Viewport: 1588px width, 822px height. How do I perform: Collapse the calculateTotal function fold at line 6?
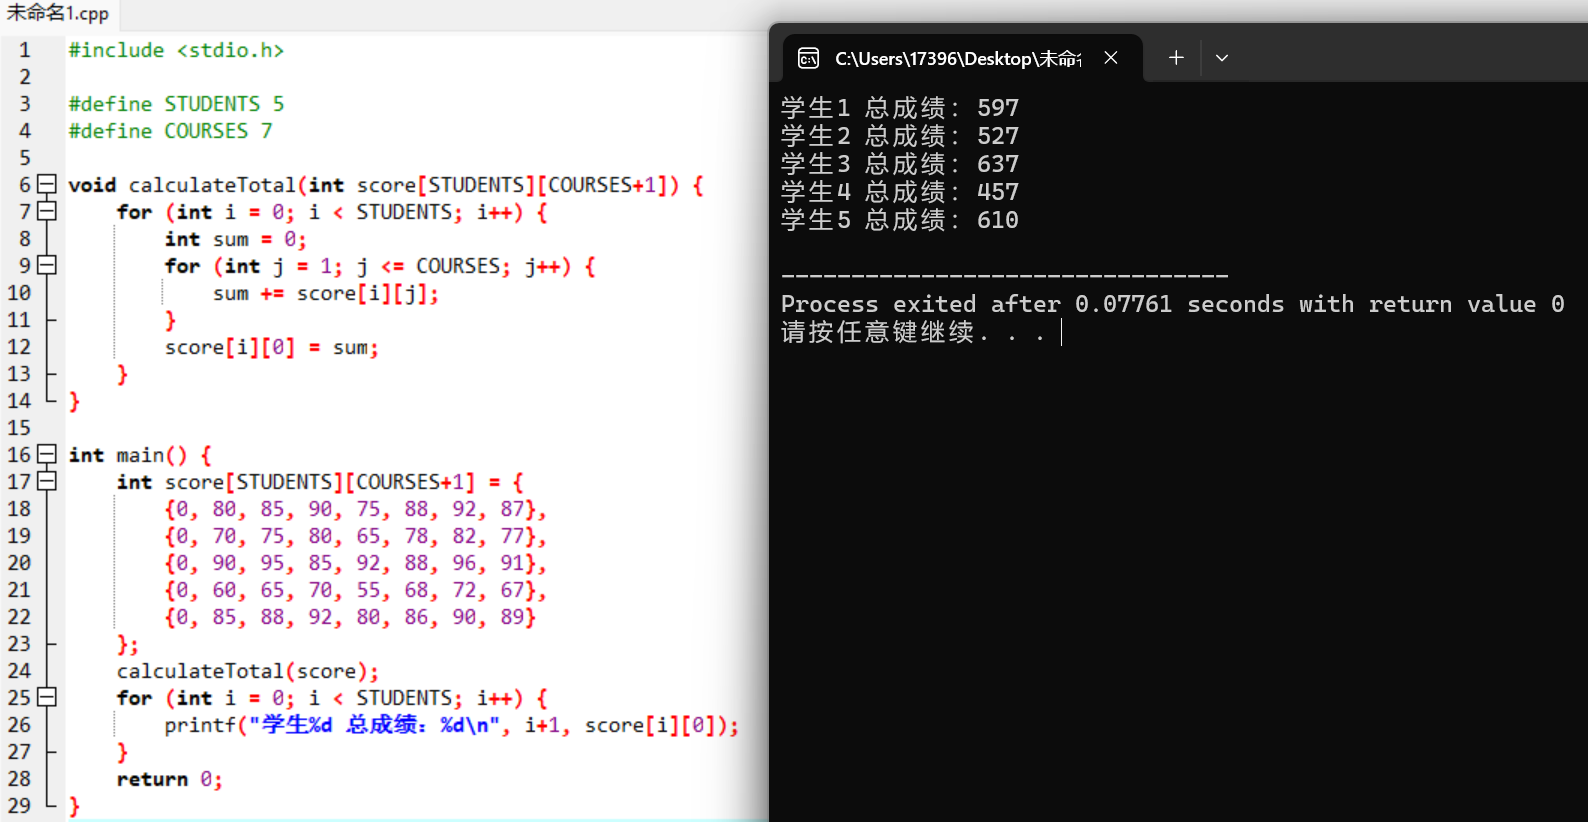click(47, 184)
